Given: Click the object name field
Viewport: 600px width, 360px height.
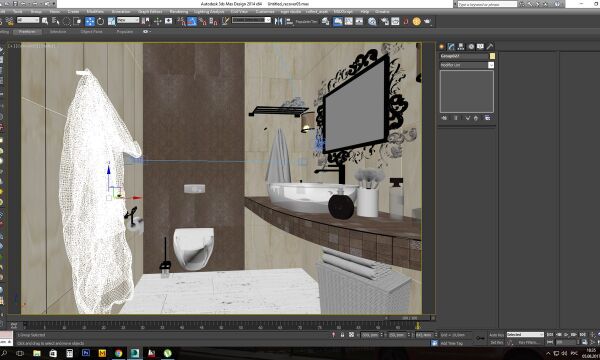Looking at the screenshot, I should [464, 56].
